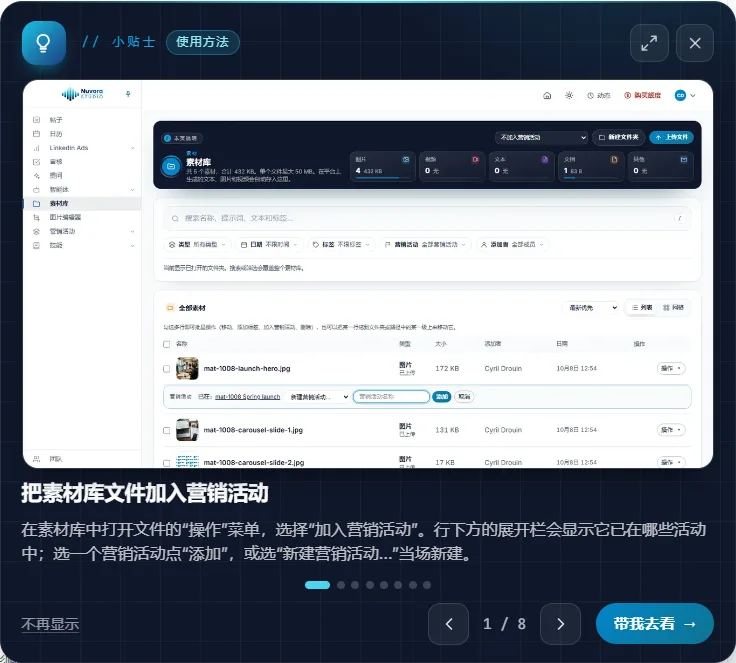Check the box for mat-1008-carousel-slide-2.jpg
736x663 pixels.
point(167,463)
